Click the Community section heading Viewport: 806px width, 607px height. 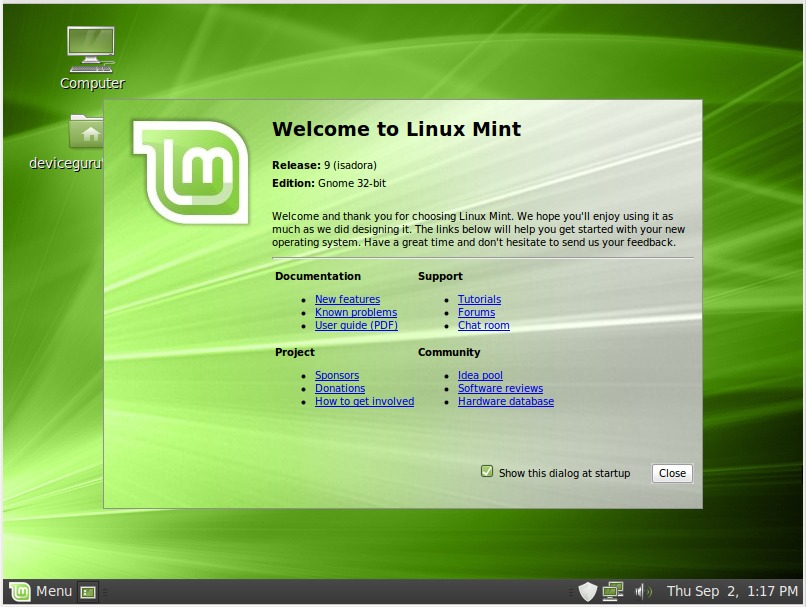click(x=449, y=353)
